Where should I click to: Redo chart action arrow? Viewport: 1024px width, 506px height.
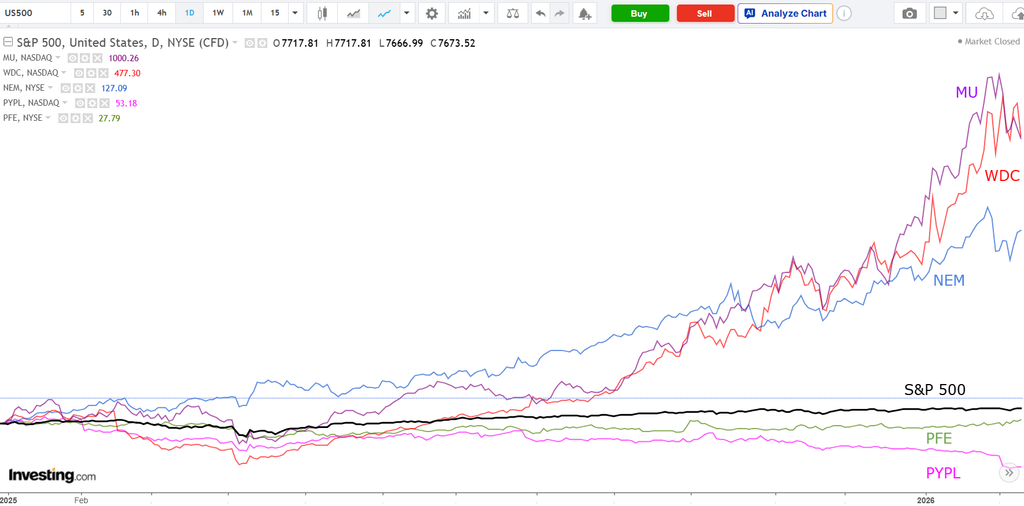click(559, 13)
